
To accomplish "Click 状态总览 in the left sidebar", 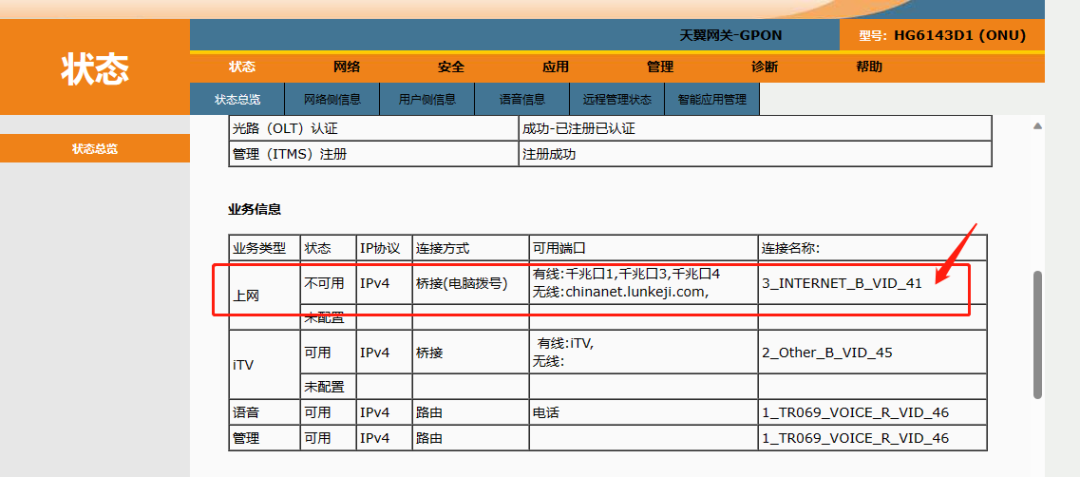I will [95, 149].
